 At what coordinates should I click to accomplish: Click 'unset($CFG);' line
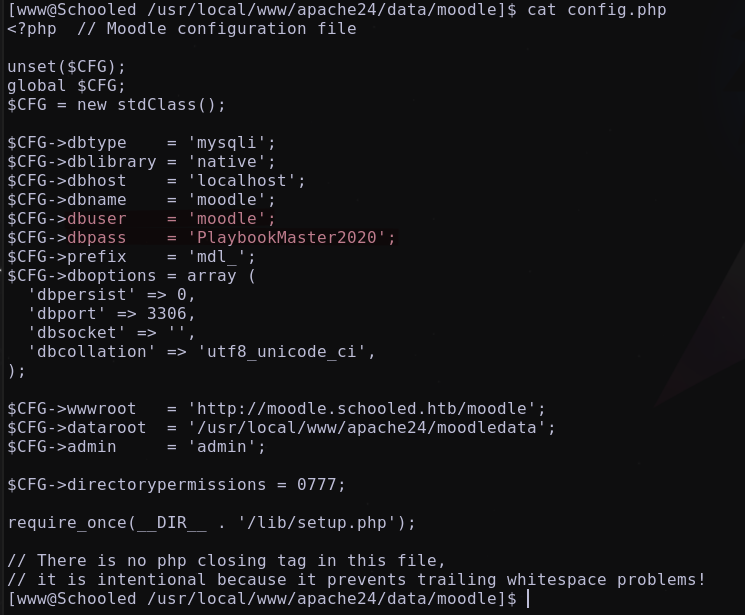(67, 67)
